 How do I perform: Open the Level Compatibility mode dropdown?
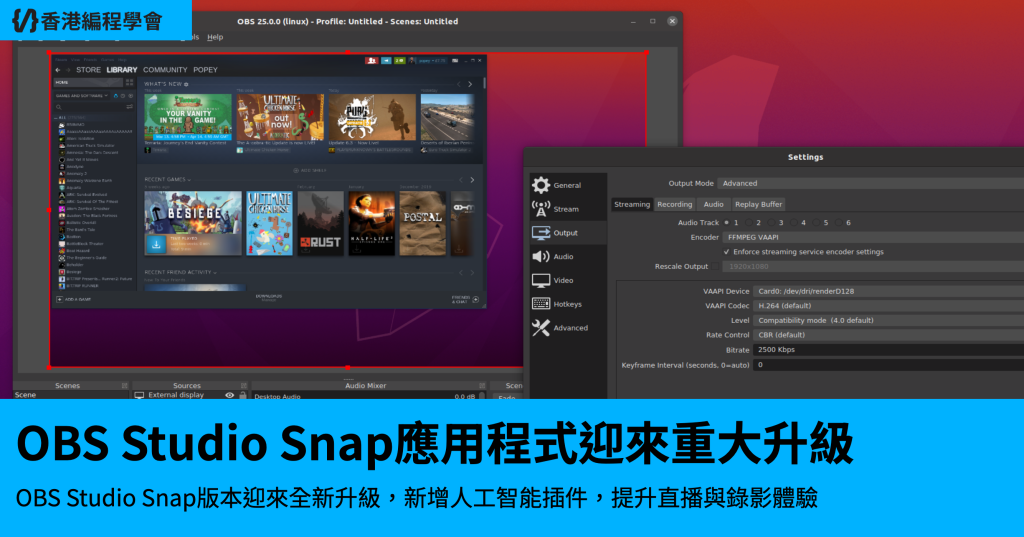tap(888, 320)
